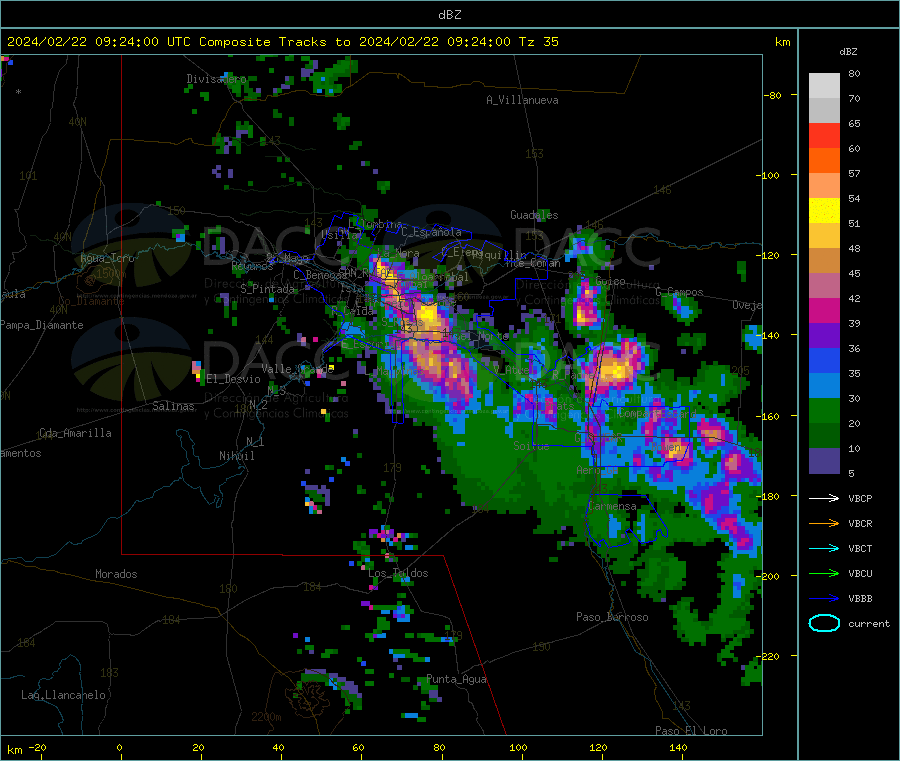This screenshot has width=900, height=761.
Task: Click the '-220' km vertical axis tick
Action: (x=770, y=656)
